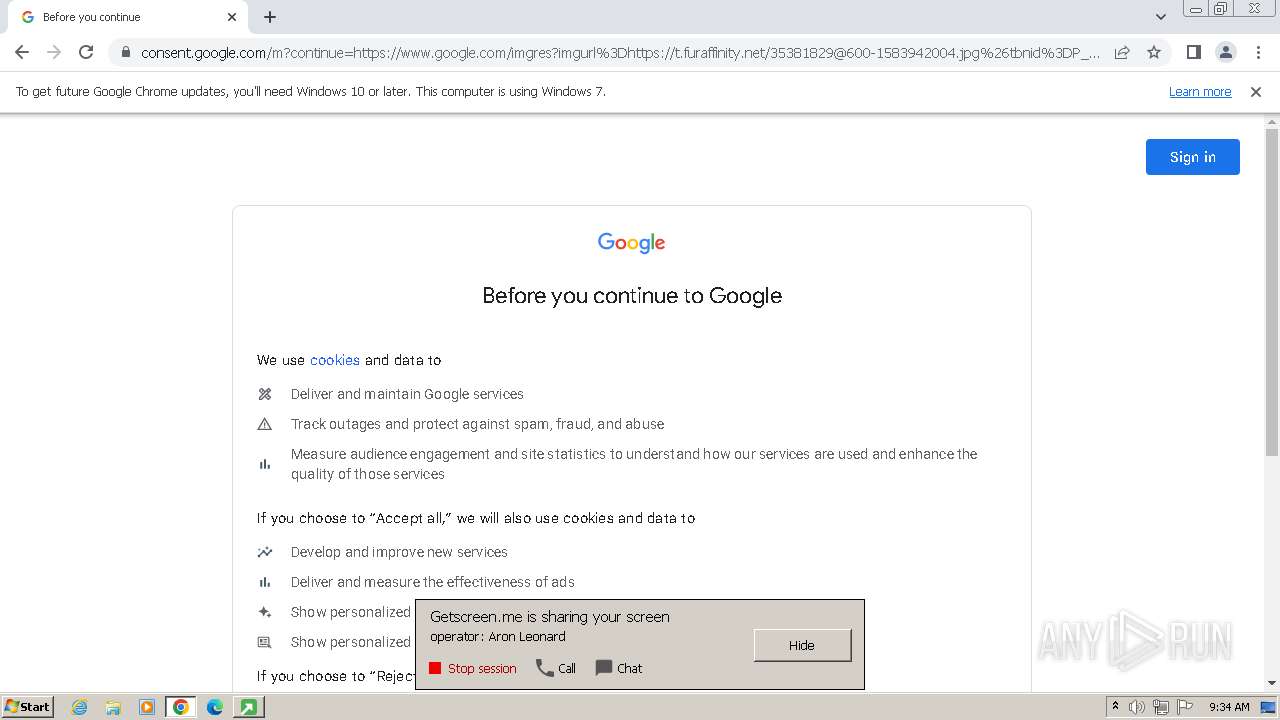
Task: Open the cookies link
Action: pos(335,360)
